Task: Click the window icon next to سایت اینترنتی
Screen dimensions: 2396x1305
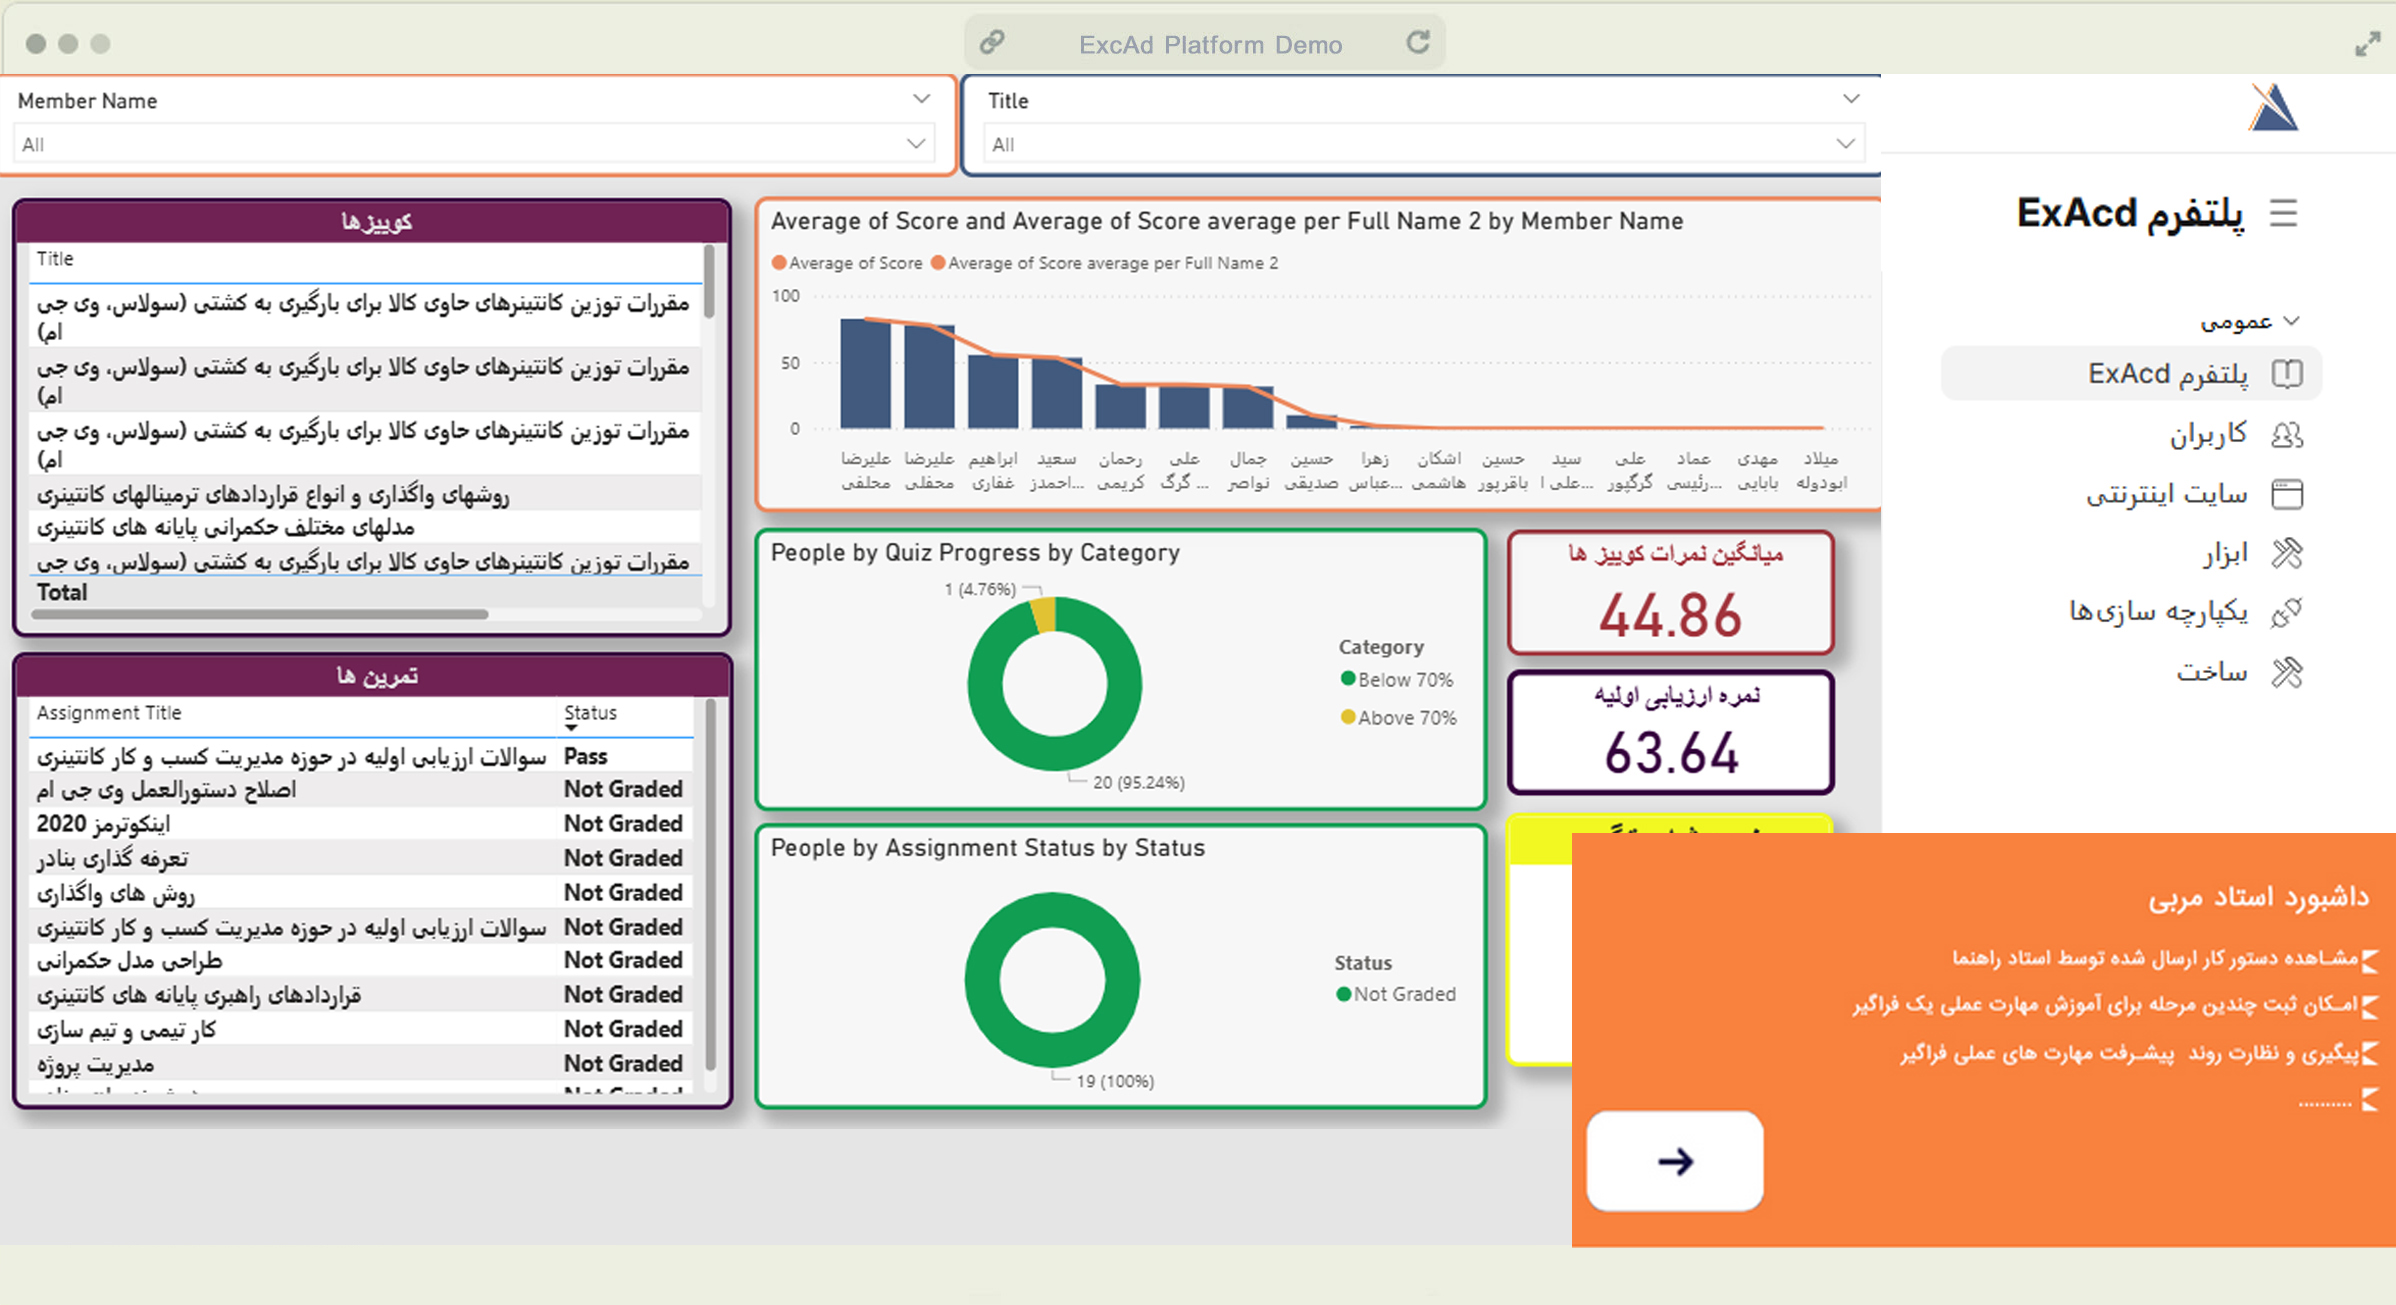Action: [2287, 494]
